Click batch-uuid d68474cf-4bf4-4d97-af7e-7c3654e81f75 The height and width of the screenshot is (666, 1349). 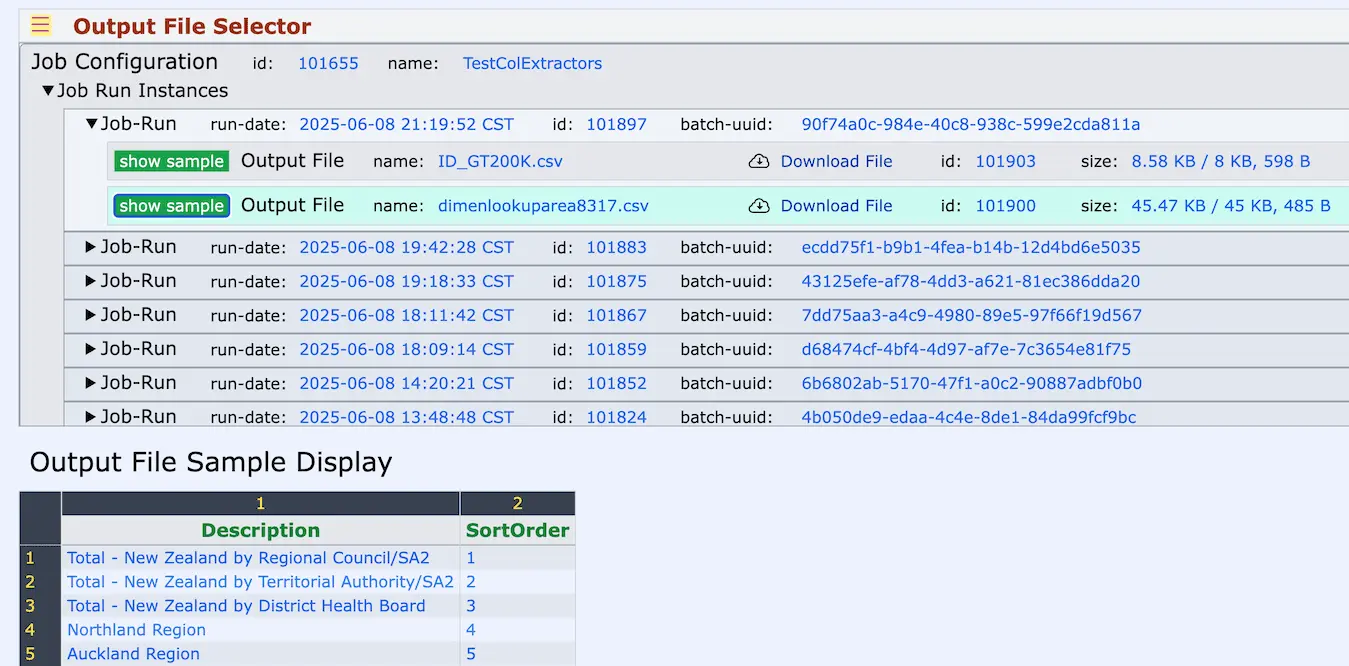coord(966,349)
